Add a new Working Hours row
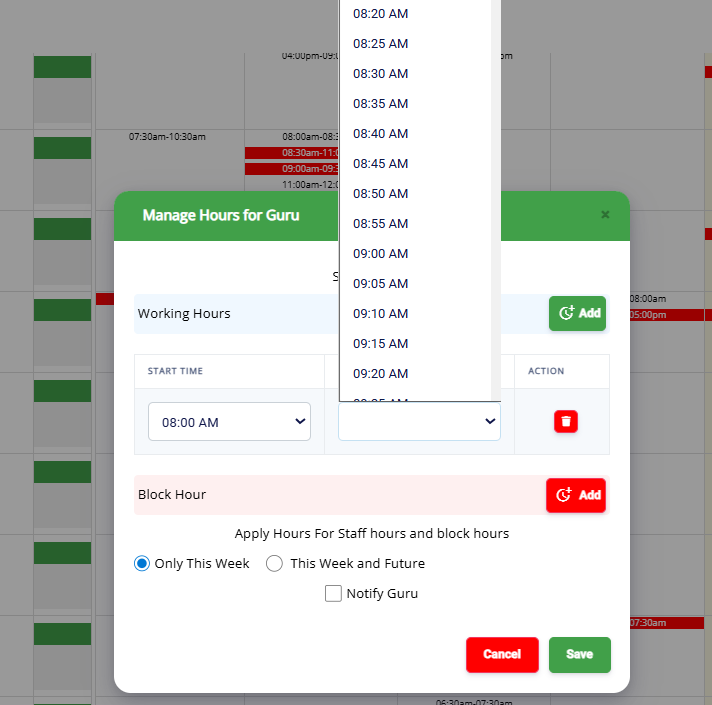Viewport: 712px width, 705px height. click(577, 313)
